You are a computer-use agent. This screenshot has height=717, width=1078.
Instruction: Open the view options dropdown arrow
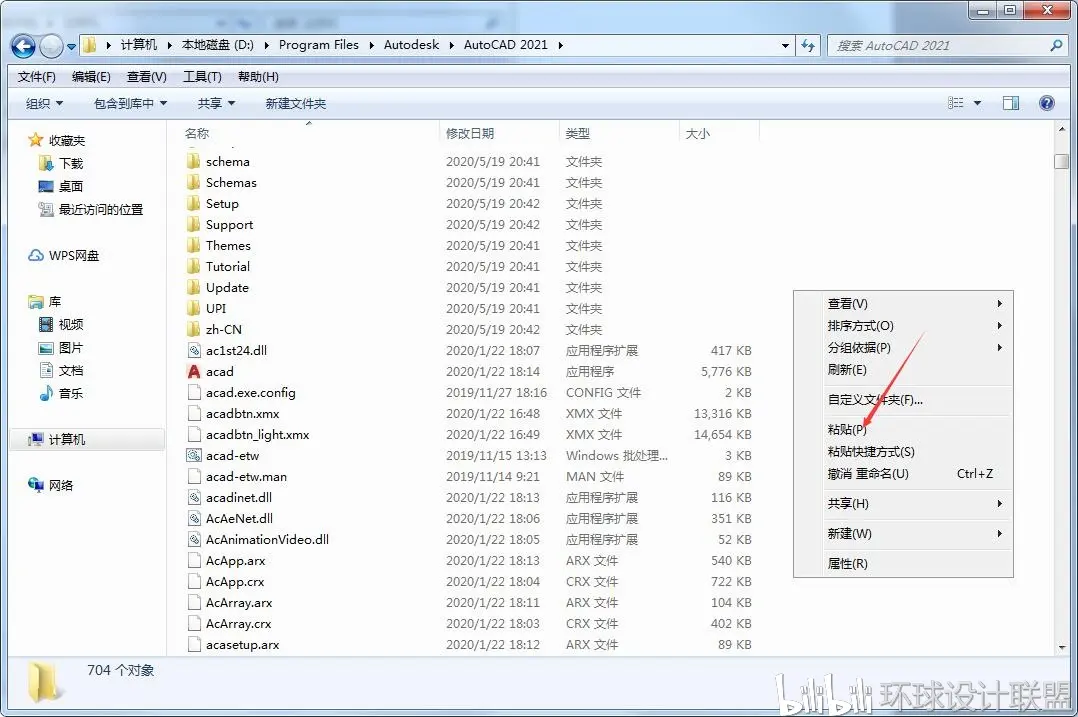point(978,103)
